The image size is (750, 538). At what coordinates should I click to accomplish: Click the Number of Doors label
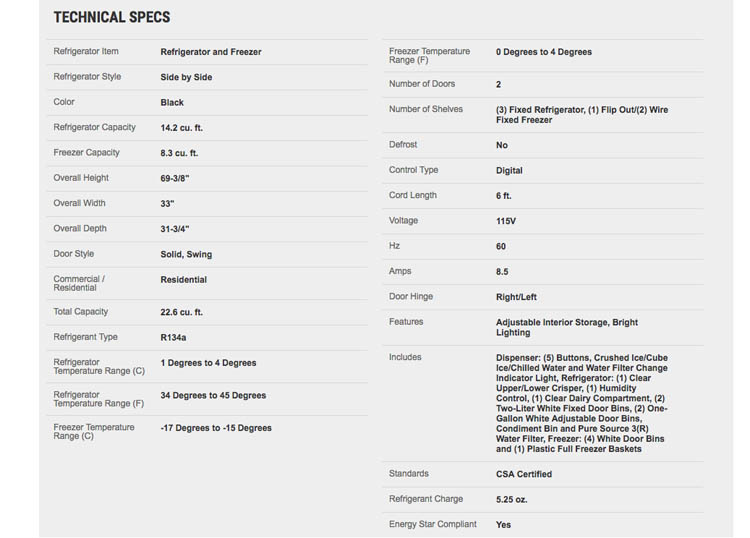tap(423, 84)
